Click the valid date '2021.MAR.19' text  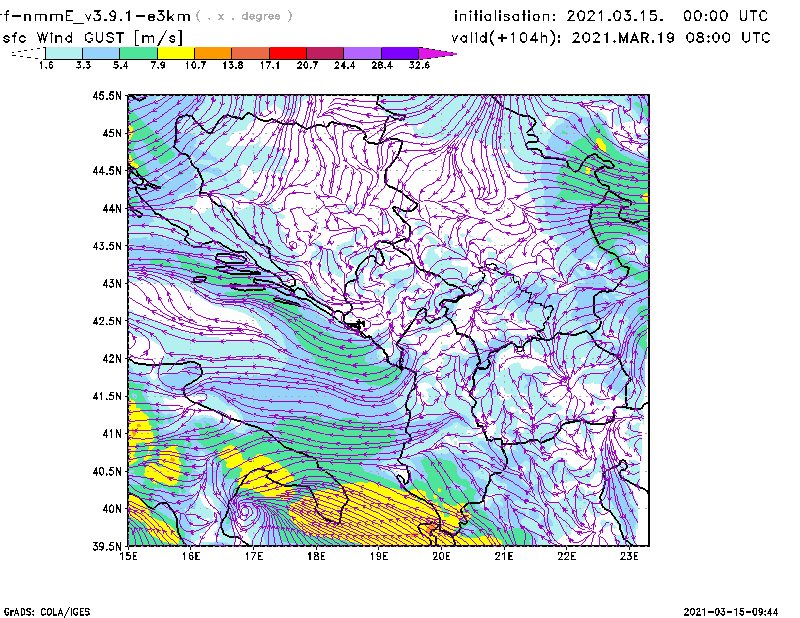[x=623, y=38]
